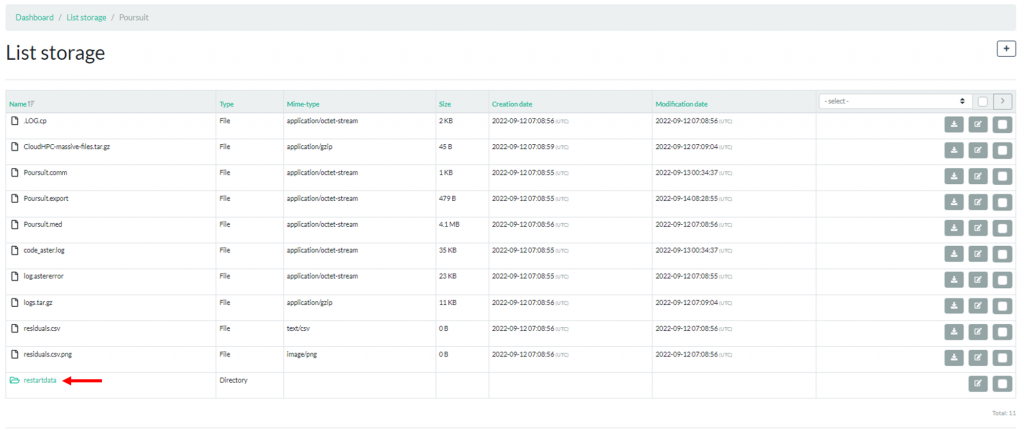
Task: Tick the code_aster.log checkbox
Action: click(x=1002, y=254)
